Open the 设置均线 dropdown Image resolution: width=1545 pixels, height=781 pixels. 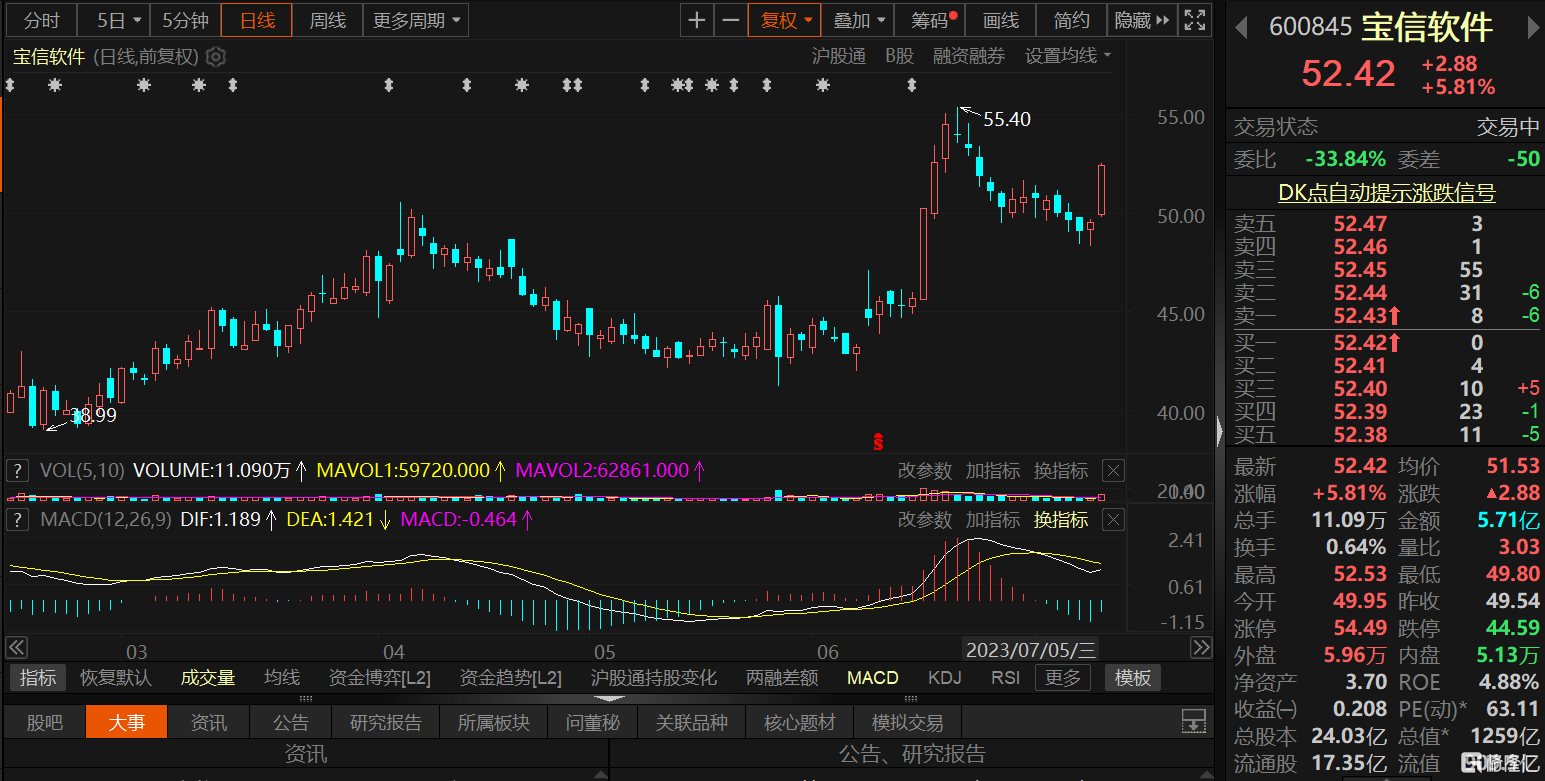coord(1067,57)
